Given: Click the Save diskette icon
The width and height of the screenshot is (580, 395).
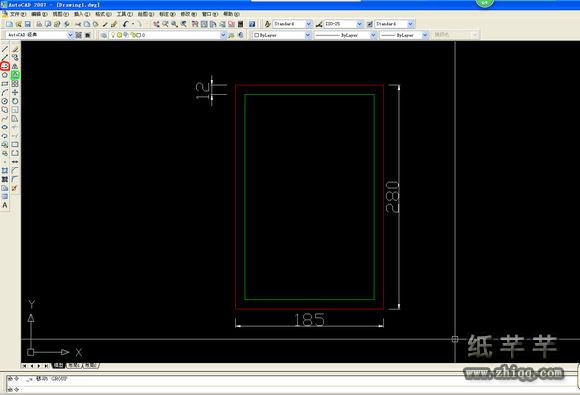Looking at the screenshot, I should (x=28, y=24).
